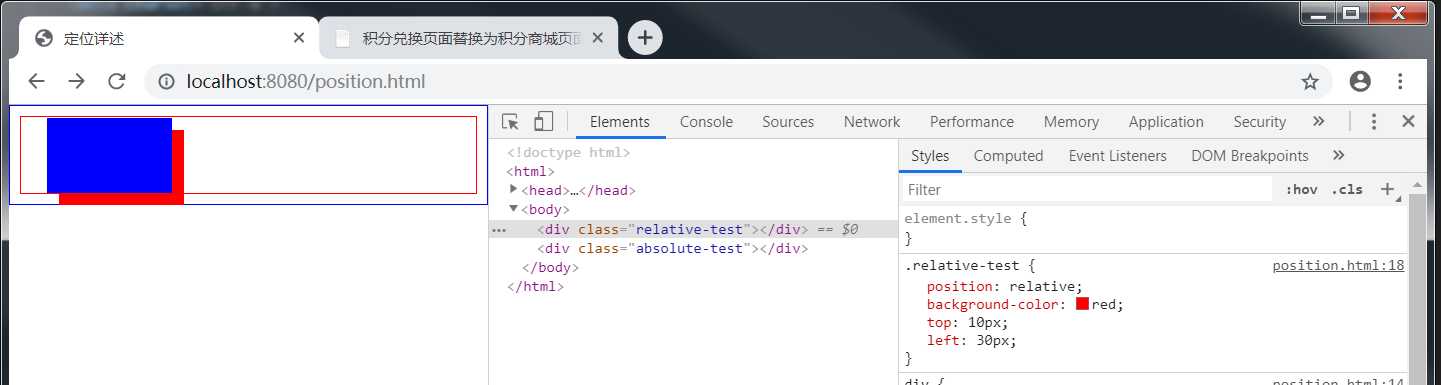The height and width of the screenshot is (385, 1441).
Task: Open DevTools customize three-dot menu
Action: click(x=1374, y=121)
